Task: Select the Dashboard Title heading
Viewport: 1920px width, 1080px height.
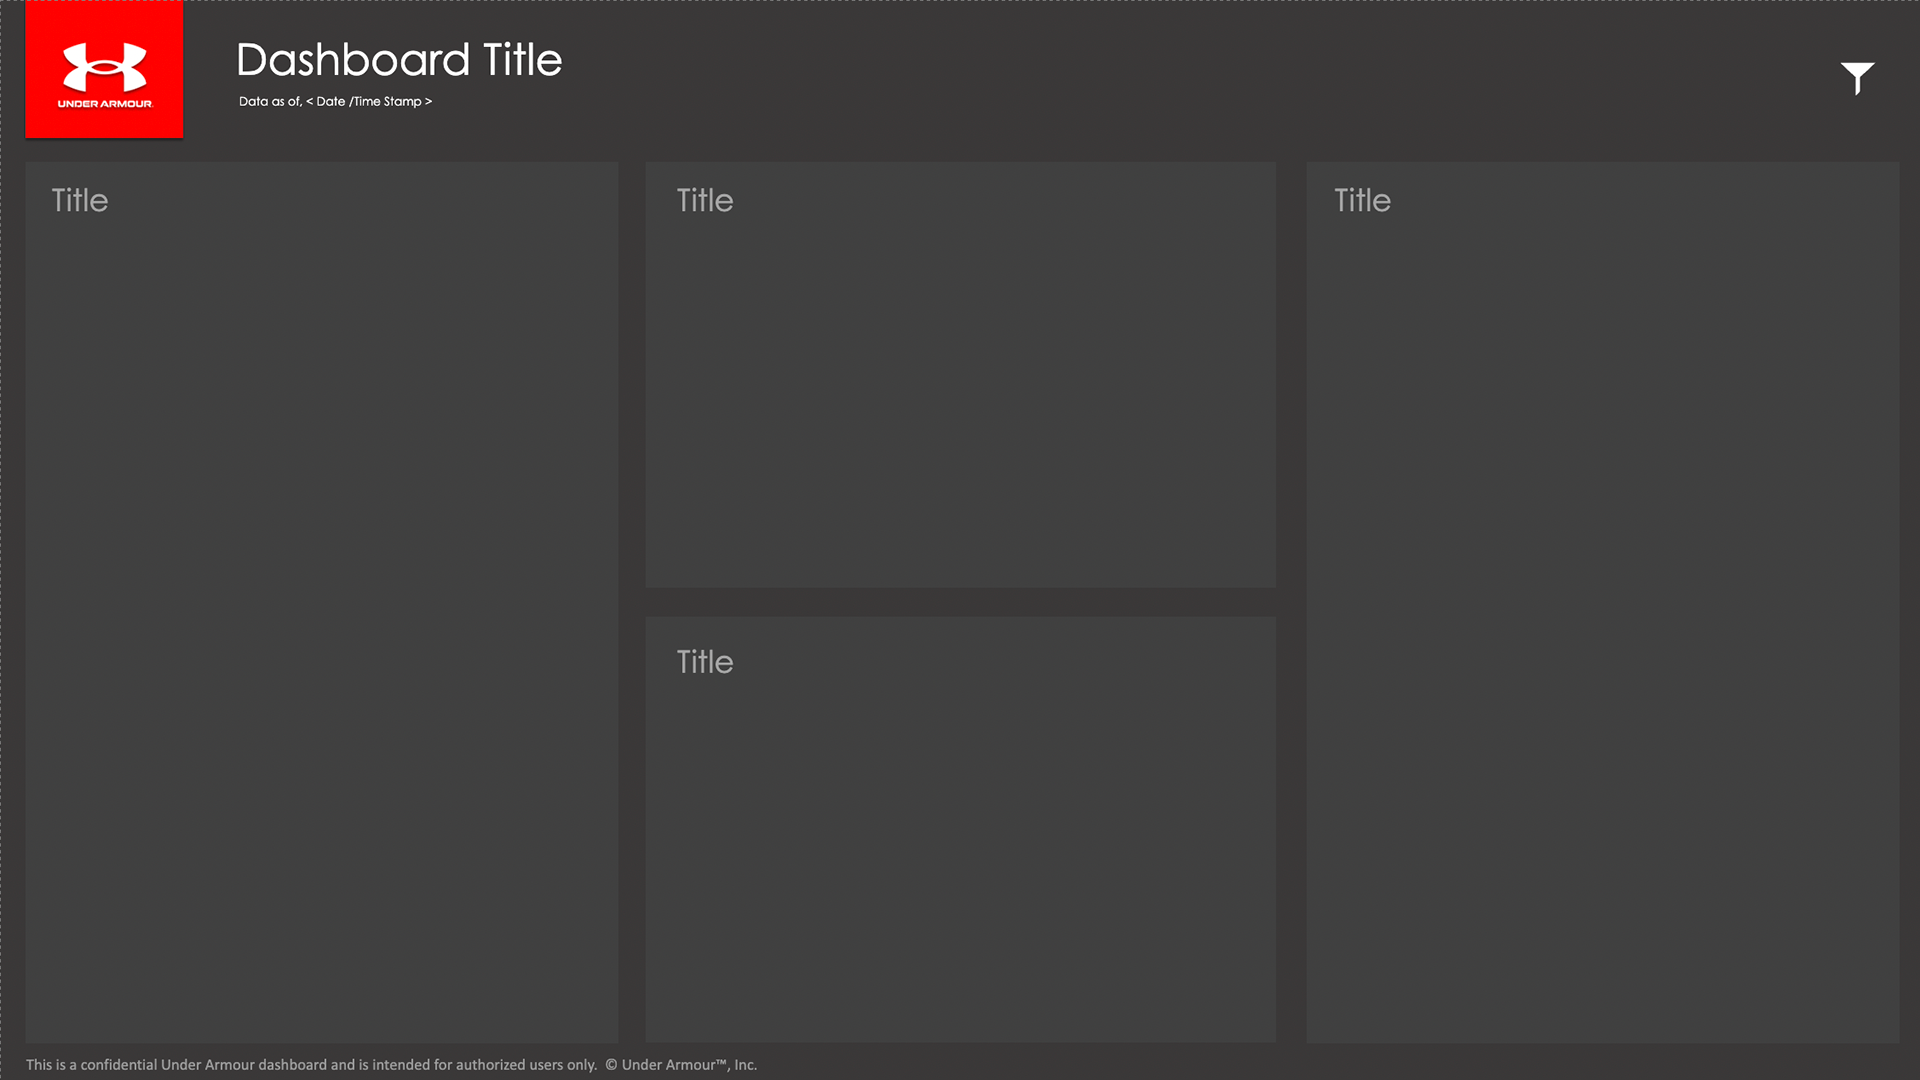Action: tap(399, 60)
